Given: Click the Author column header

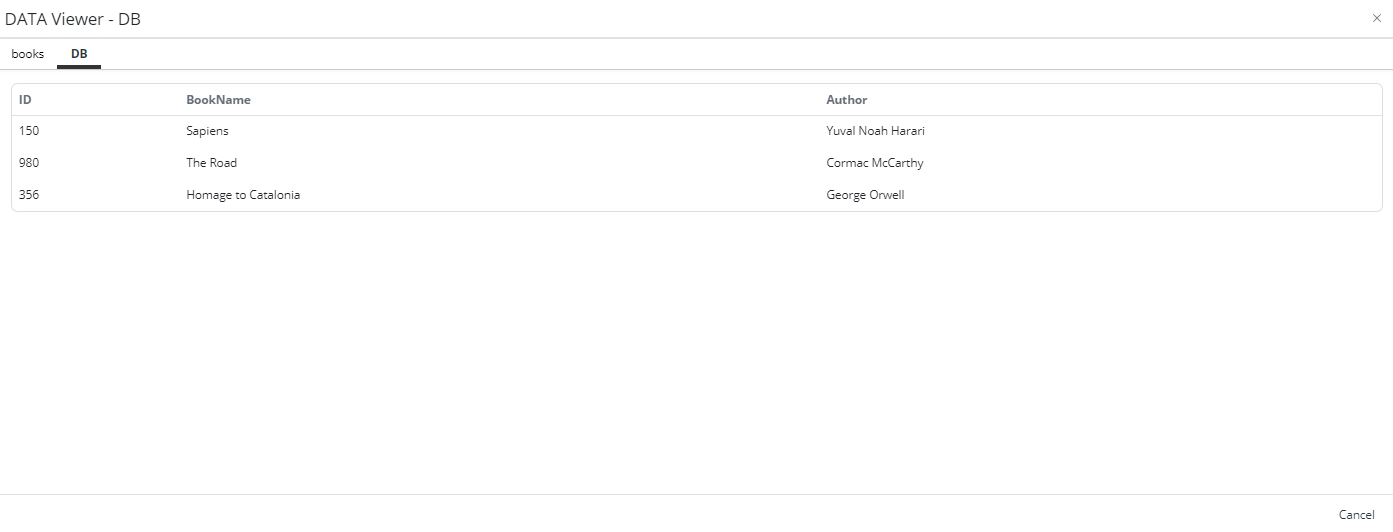Looking at the screenshot, I should click(x=846, y=100).
